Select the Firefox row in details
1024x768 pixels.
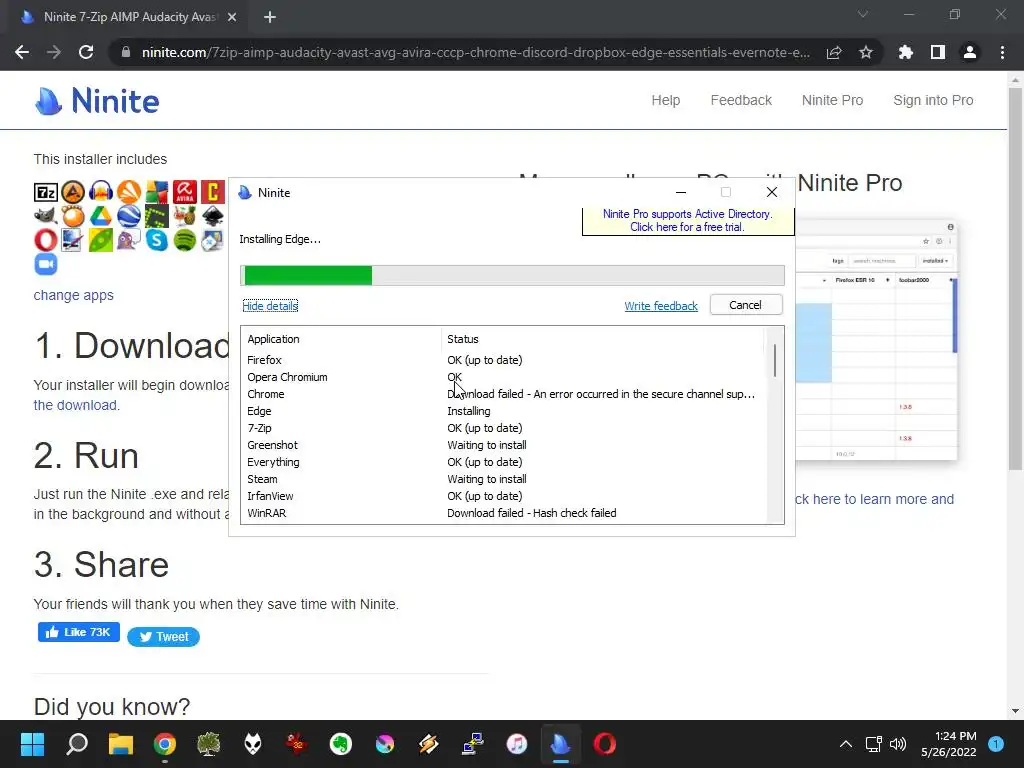[503, 360]
